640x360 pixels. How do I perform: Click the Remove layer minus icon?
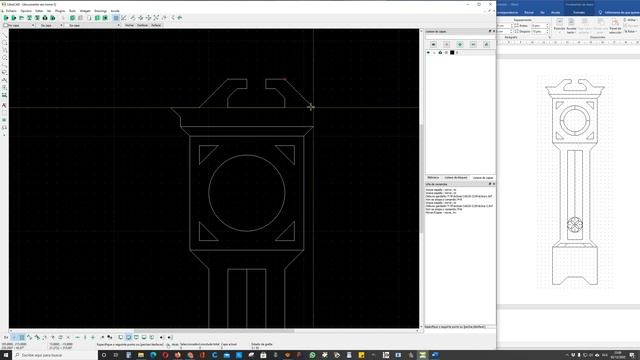coord(473,44)
